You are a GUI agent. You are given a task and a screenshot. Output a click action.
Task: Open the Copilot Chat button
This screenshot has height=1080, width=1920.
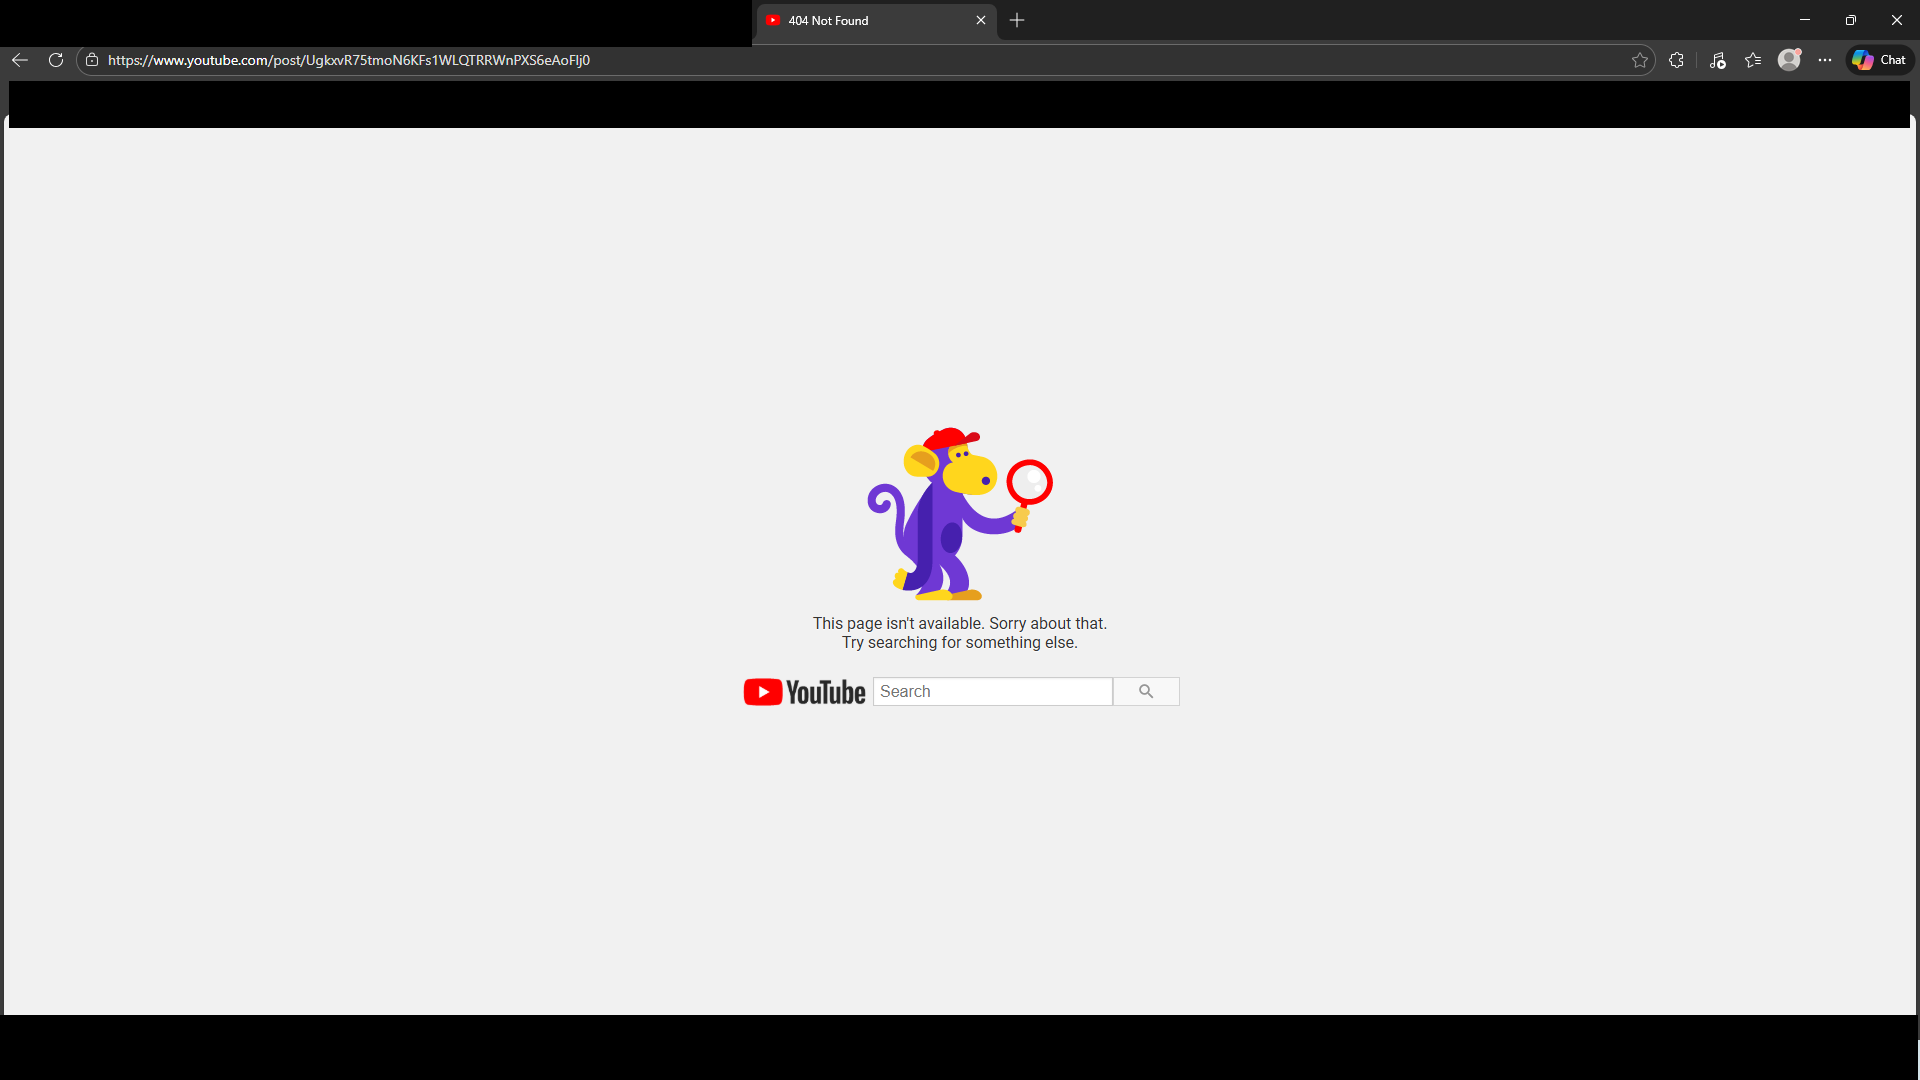(x=1879, y=60)
